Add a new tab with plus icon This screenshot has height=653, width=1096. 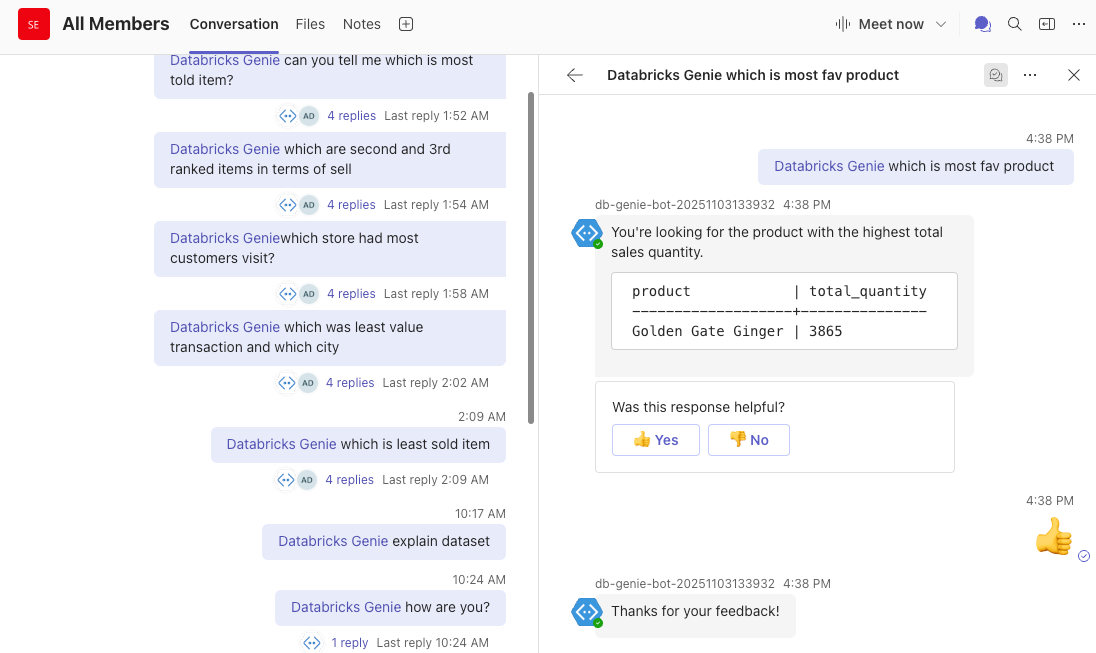point(406,24)
